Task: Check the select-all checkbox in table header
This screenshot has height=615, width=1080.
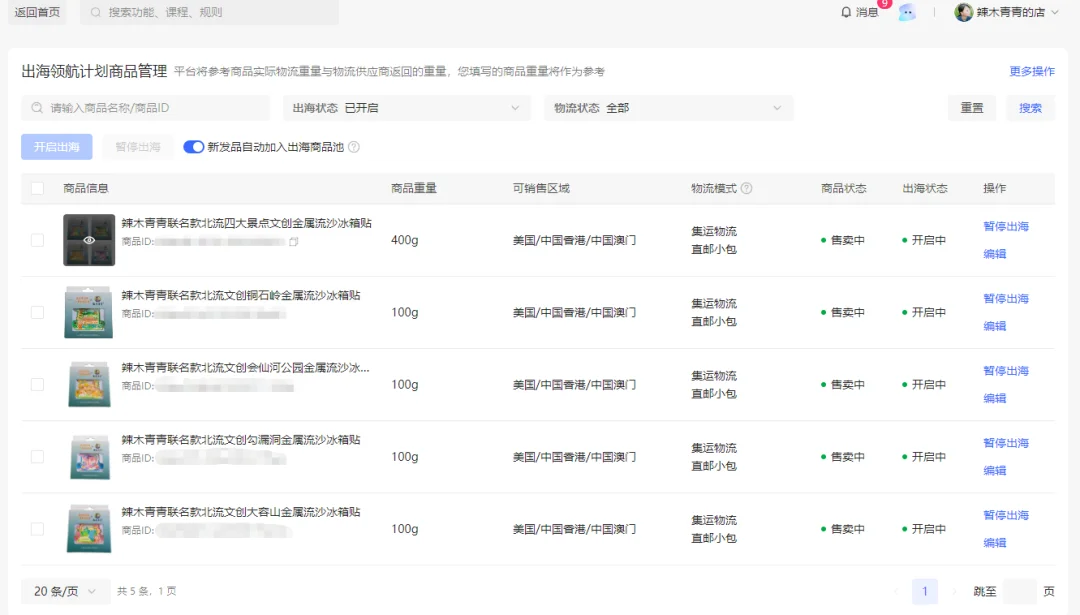Action: pyautogui.click(x=37, y=187)
